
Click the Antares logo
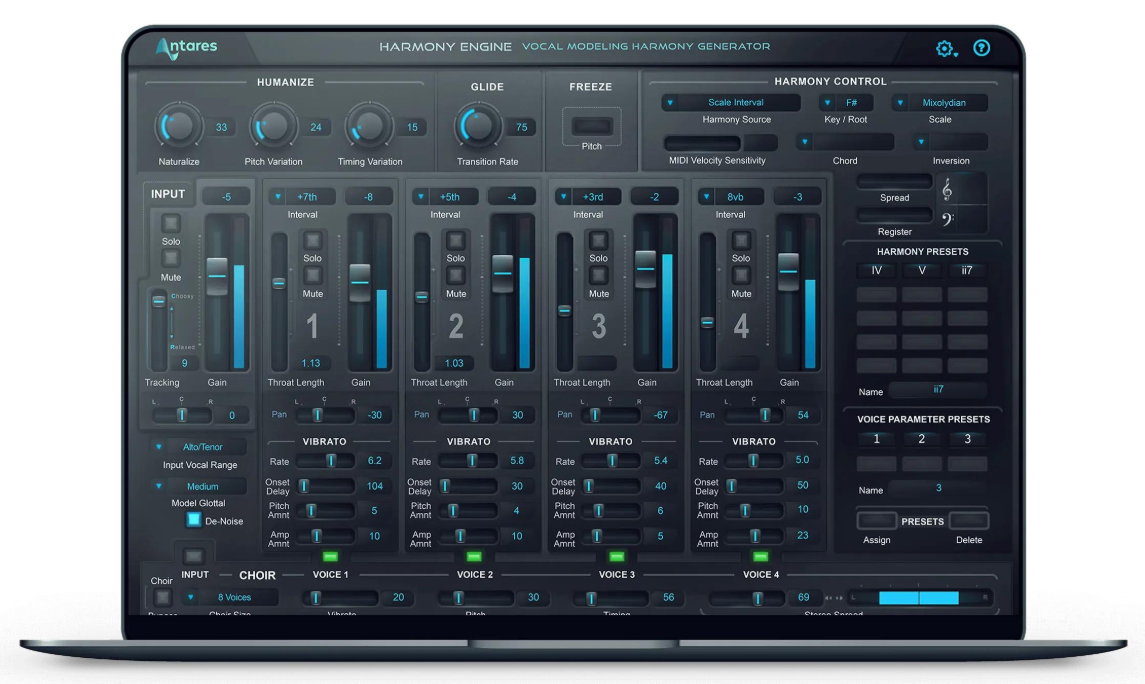point(185,46)
